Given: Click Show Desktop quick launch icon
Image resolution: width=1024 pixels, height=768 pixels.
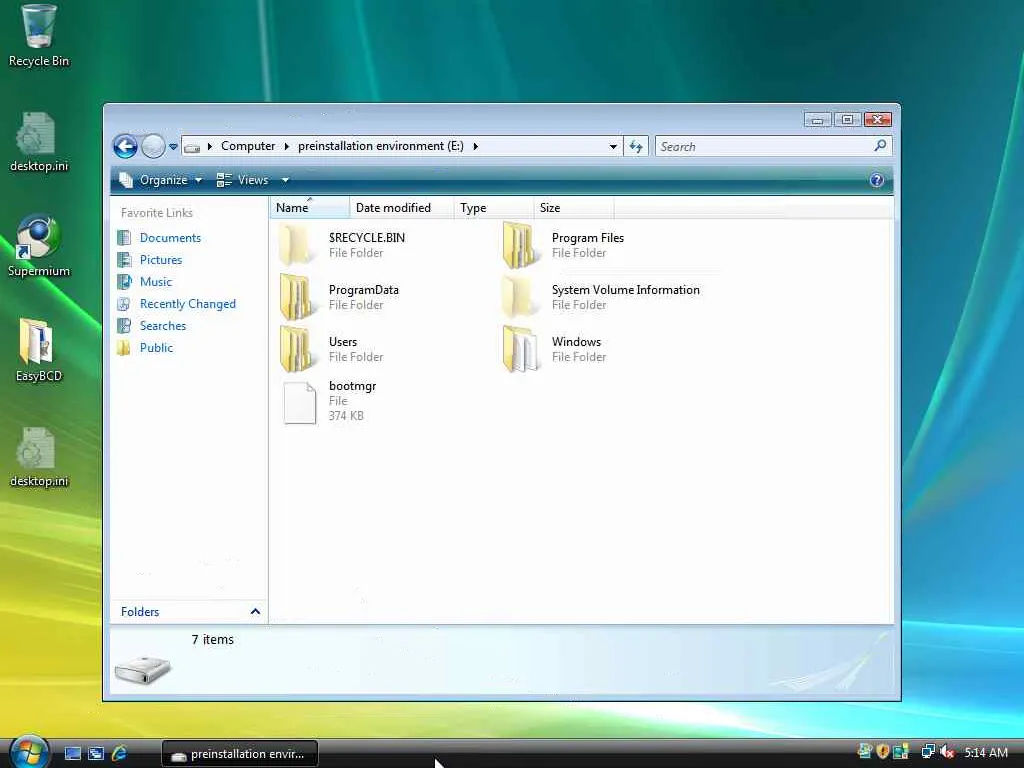Looking at the screenshot, I should tap(72, 754).
